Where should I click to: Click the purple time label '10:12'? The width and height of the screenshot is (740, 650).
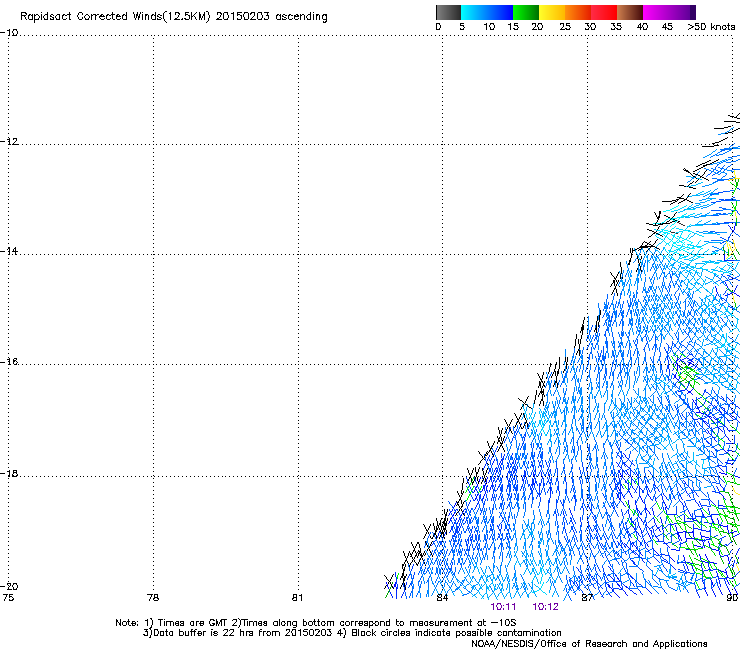(x=546, y=607)
